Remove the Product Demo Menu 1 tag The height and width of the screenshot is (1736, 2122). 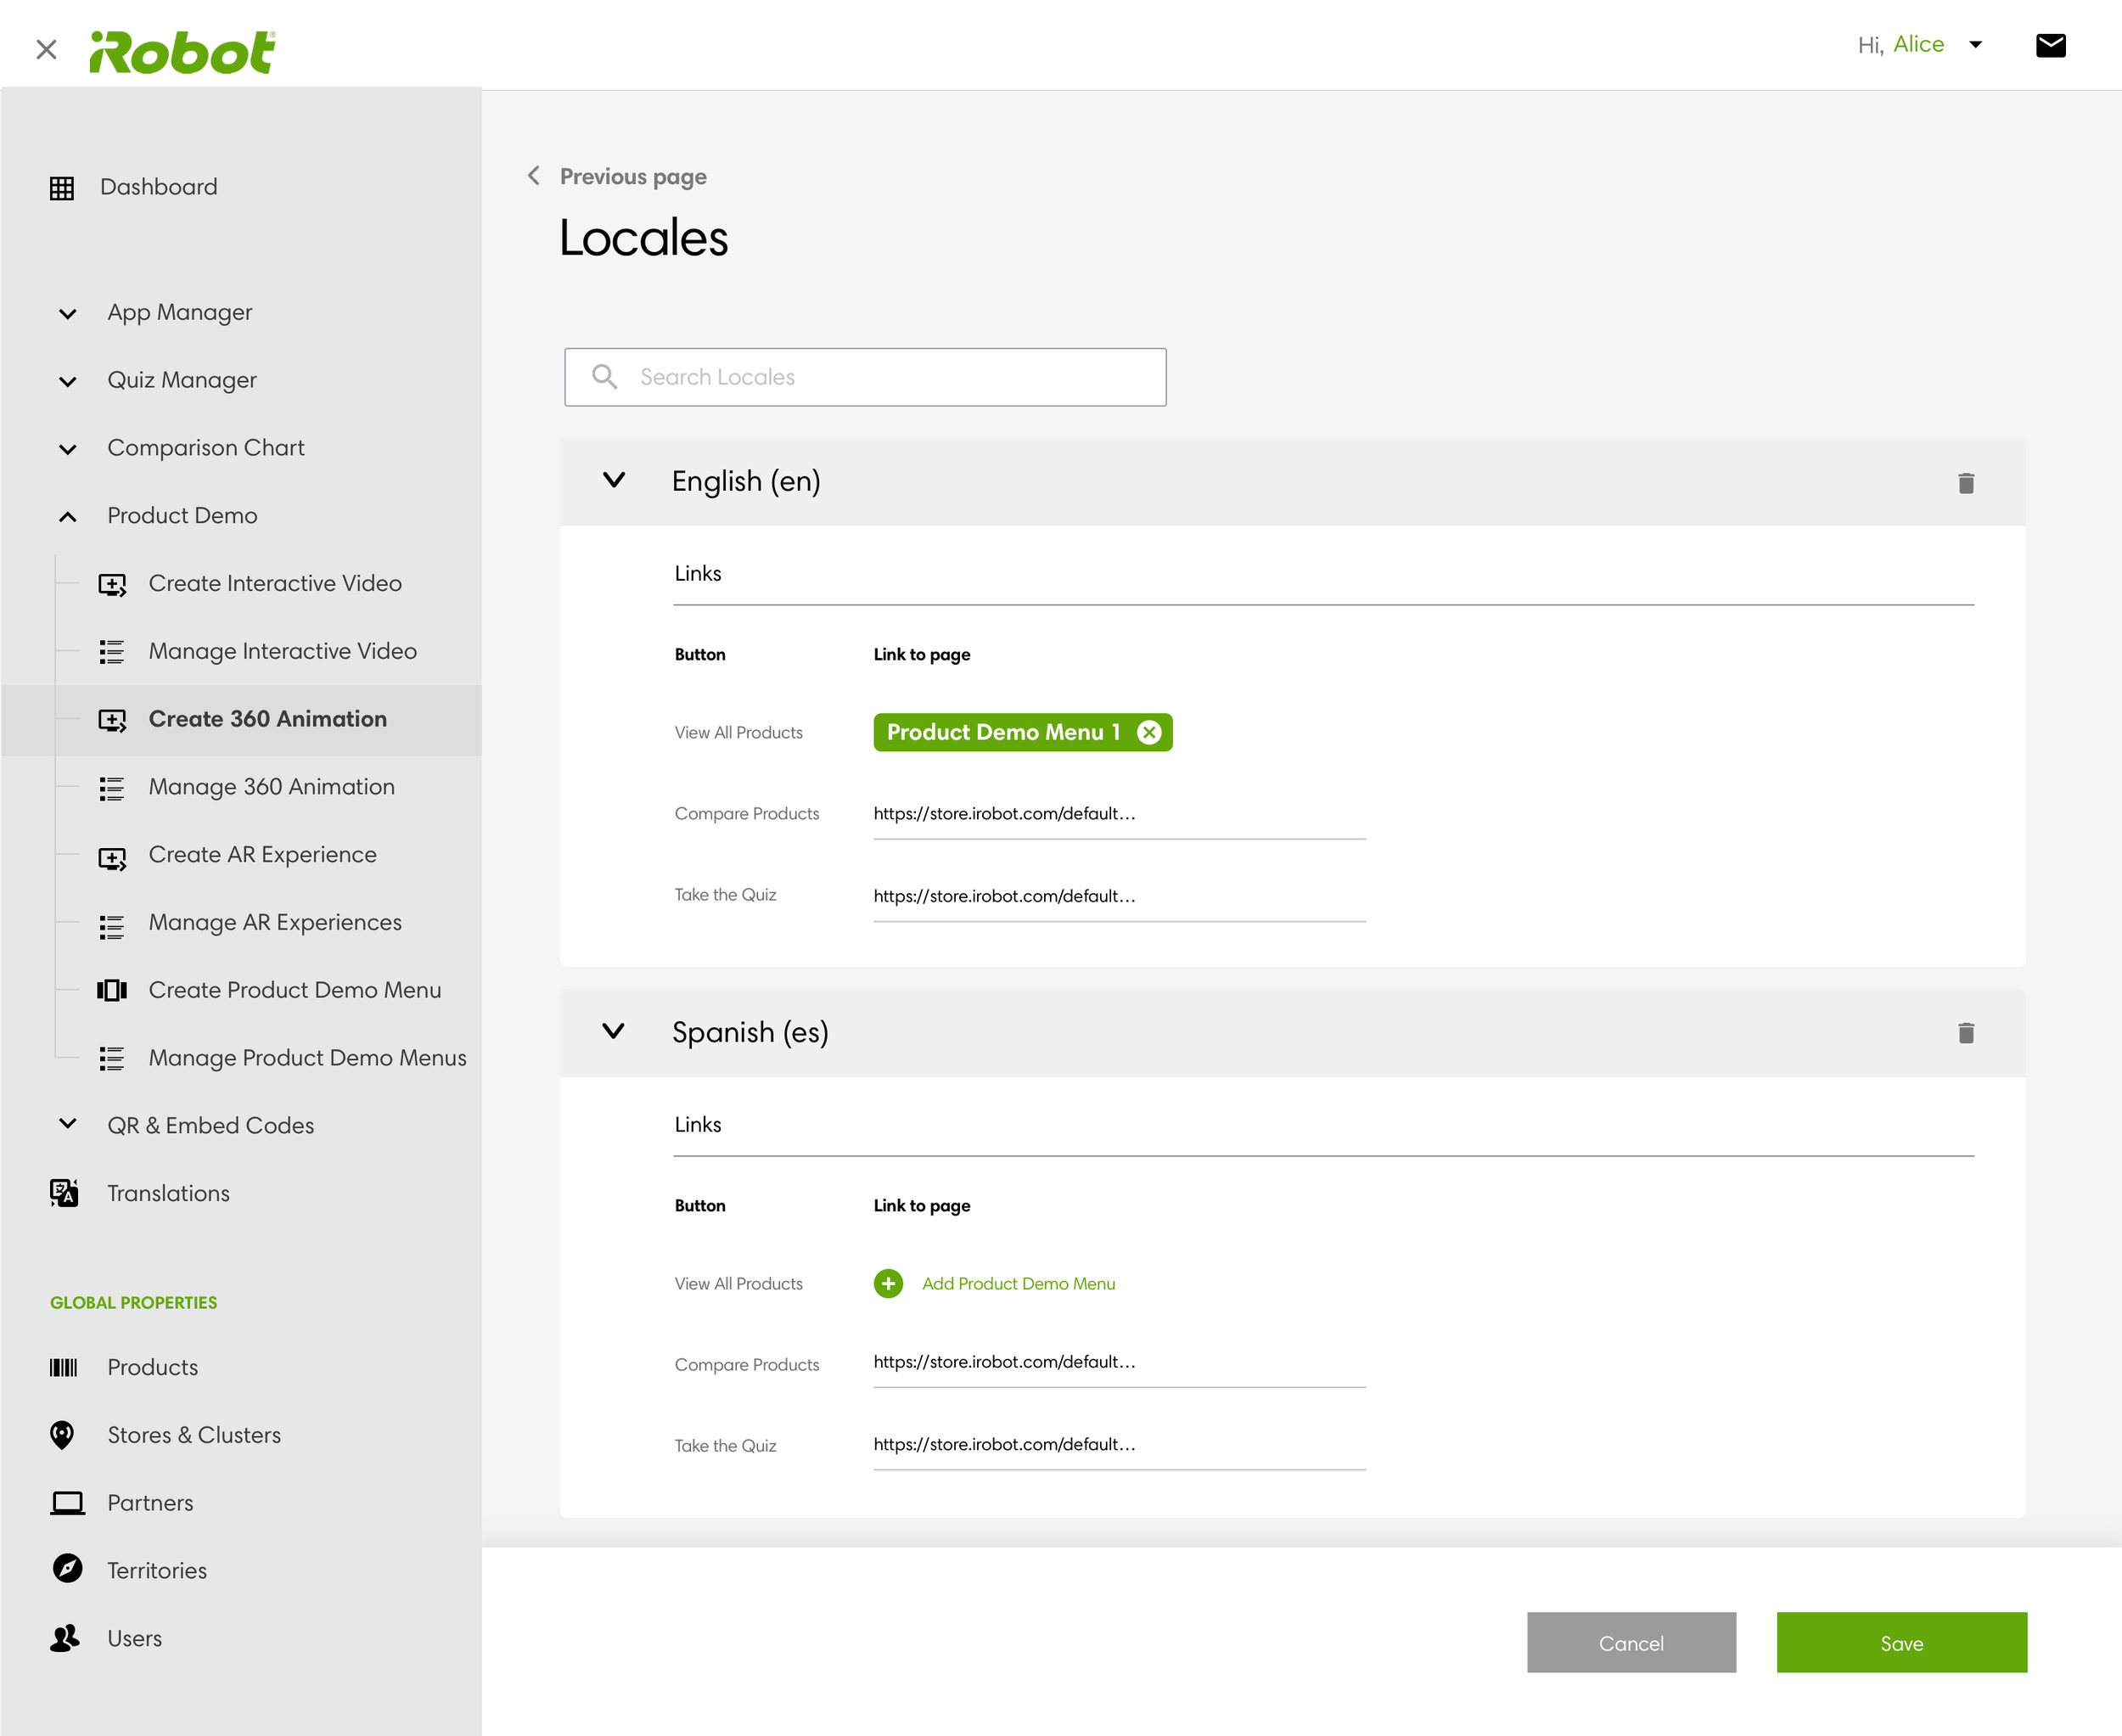click(1149, 732)
